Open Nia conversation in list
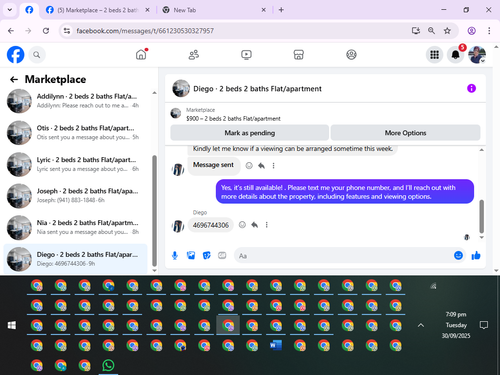This screenshot has height=375, width=500. click(x=75, y=227)
